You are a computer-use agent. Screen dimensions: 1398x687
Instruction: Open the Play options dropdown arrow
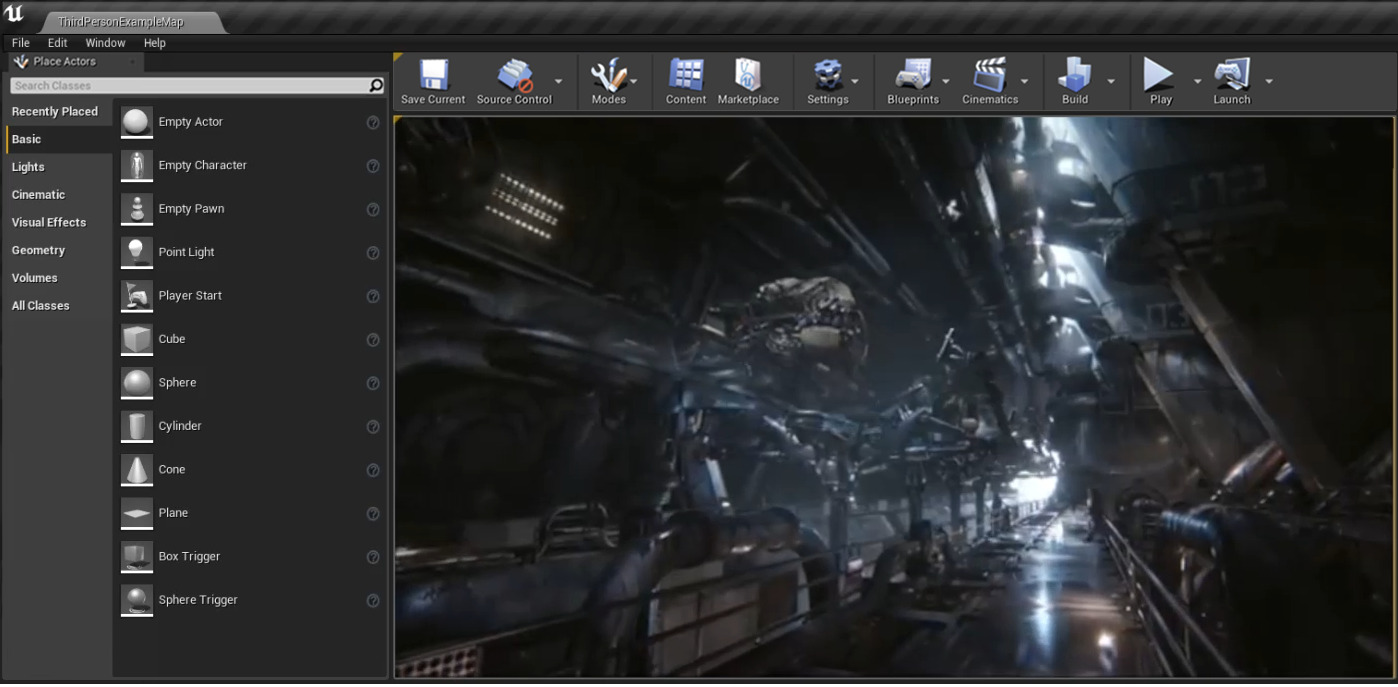[1197, 82]
